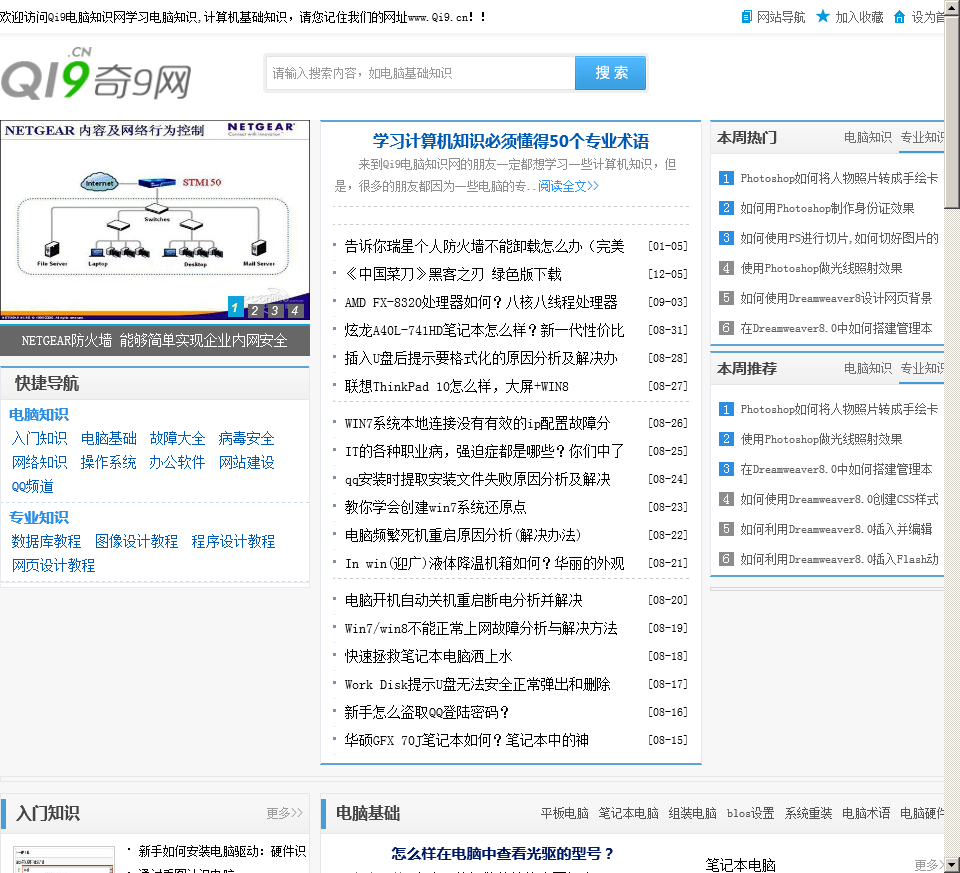Screen dimensions: 960x873
Task: Open AMD FX-8320处理器 article
Action: click(x=481, y=302)
